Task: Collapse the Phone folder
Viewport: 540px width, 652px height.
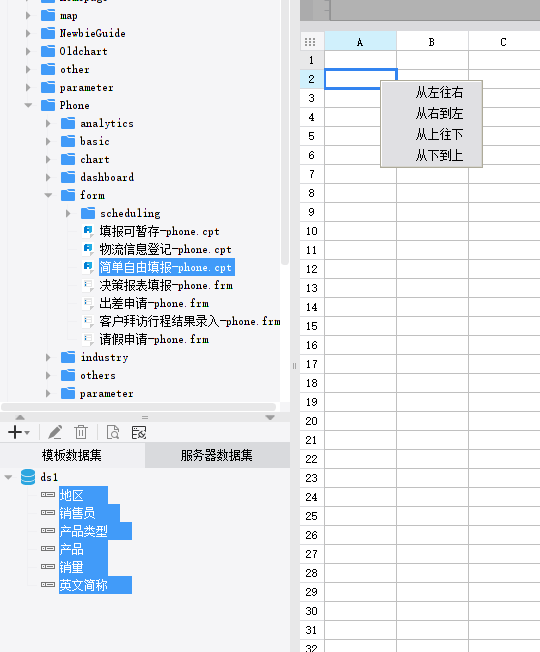Action: point(28,105)
